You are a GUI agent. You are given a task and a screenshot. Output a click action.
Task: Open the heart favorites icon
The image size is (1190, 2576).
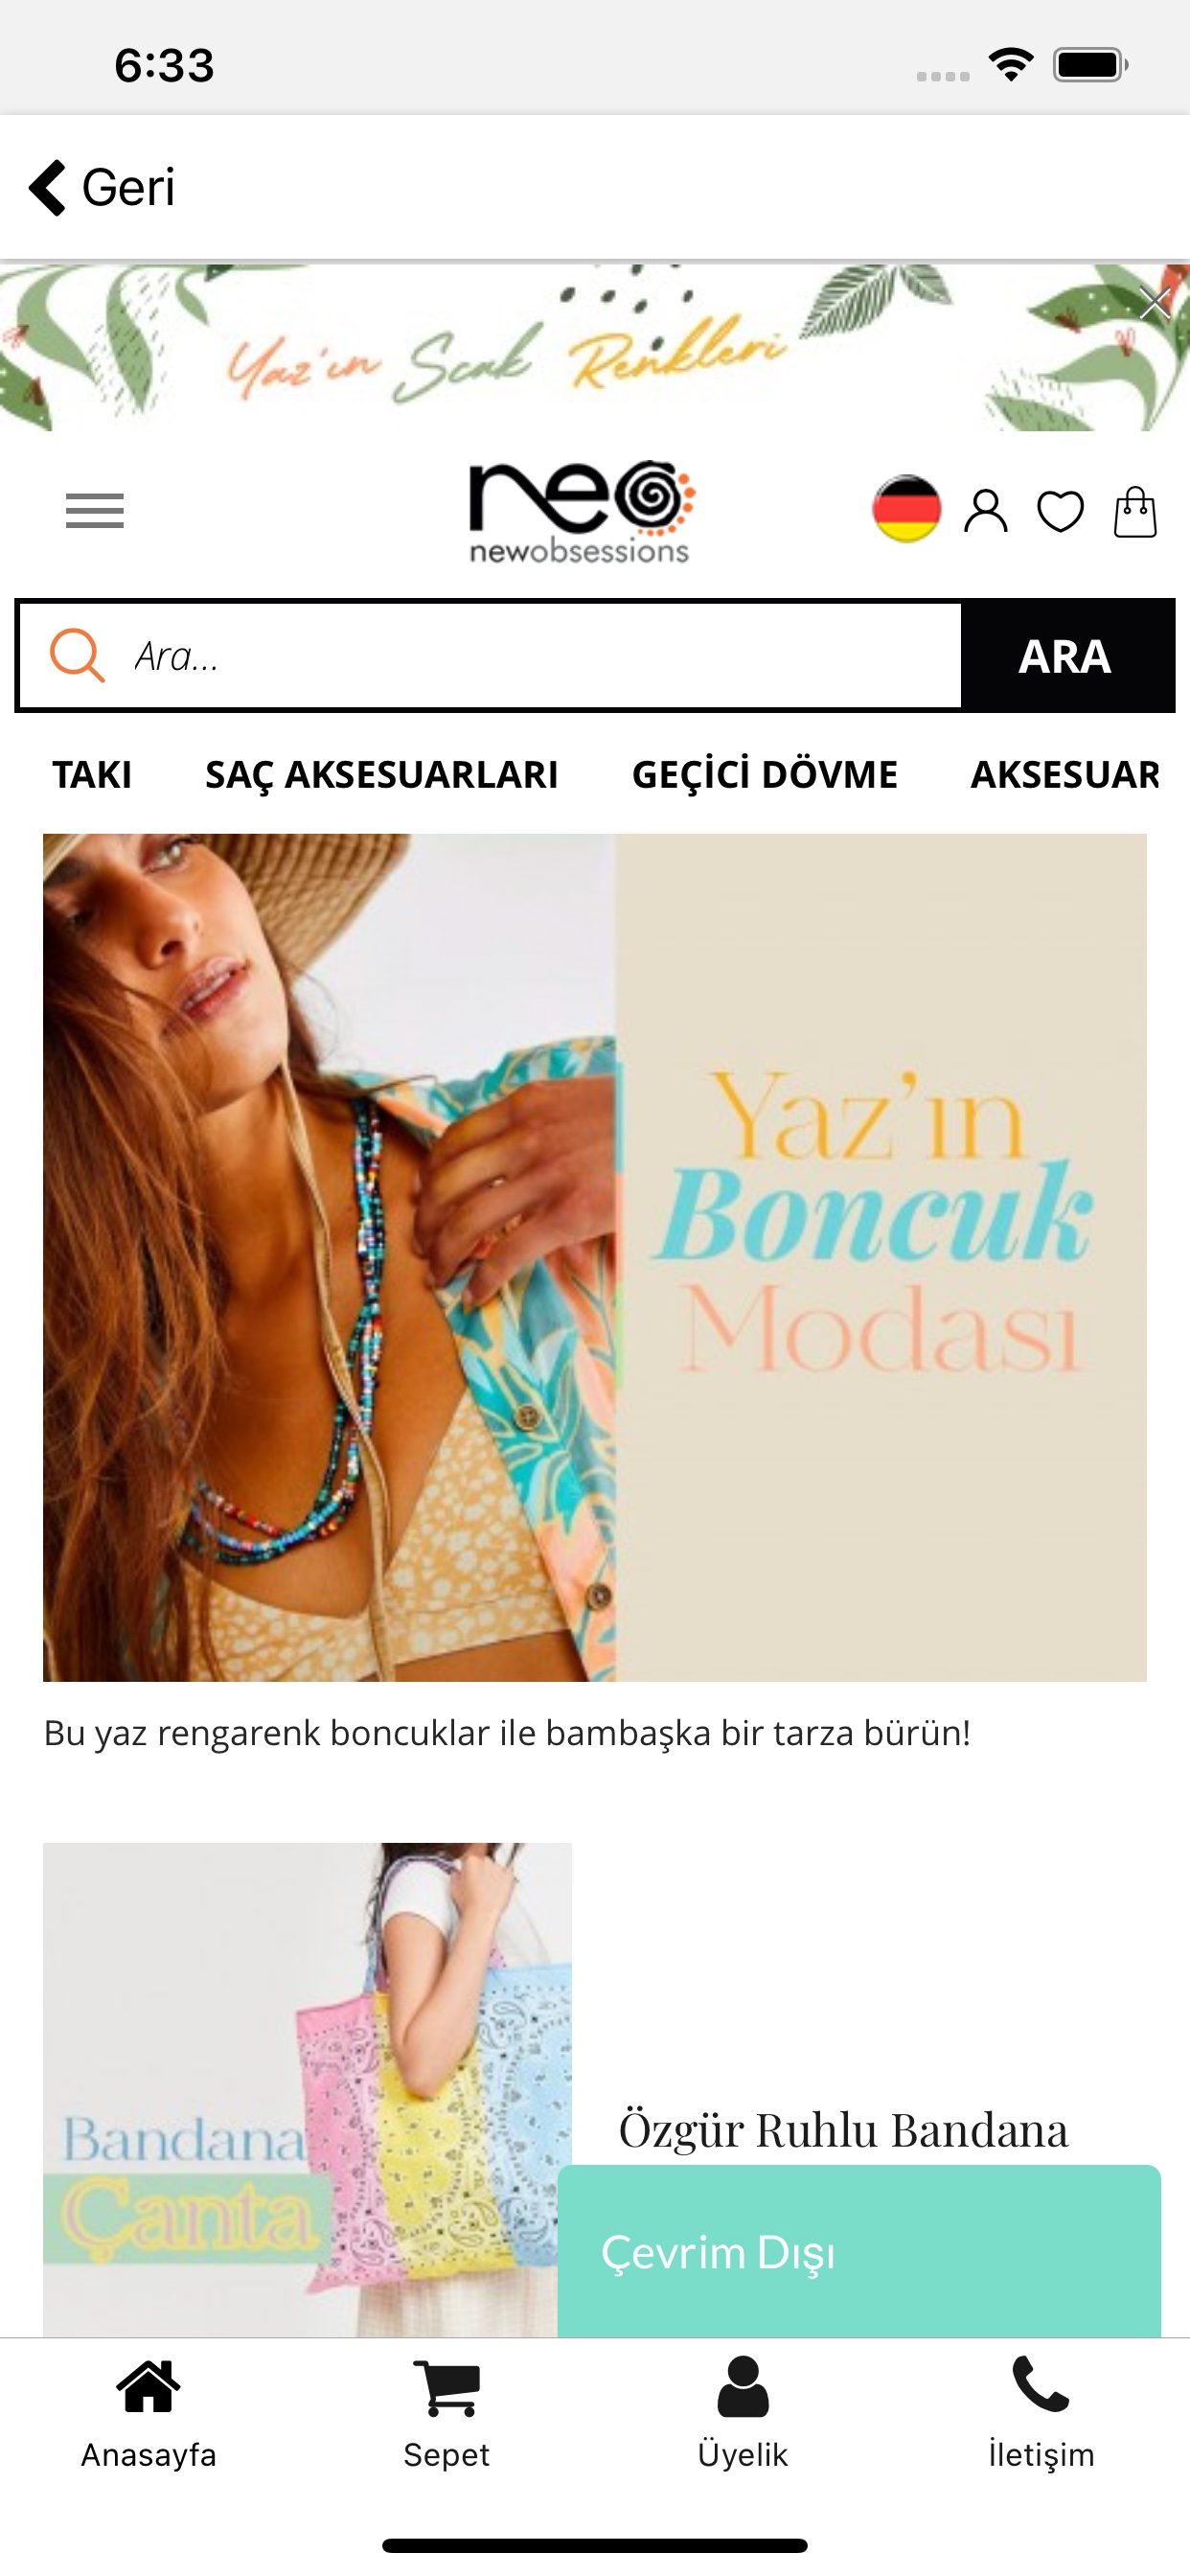pyautogui.click(x=1060, y=512)
